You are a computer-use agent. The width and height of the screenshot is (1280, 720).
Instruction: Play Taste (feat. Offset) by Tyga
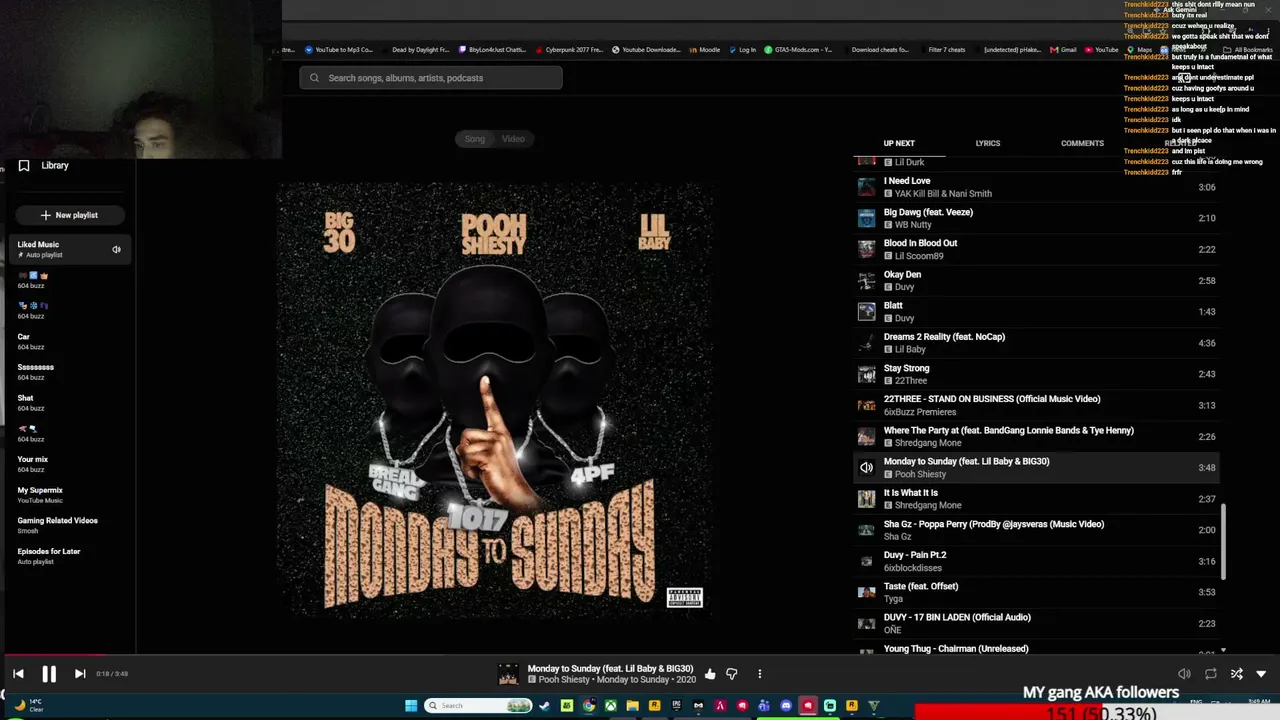tap(1037, 592)
